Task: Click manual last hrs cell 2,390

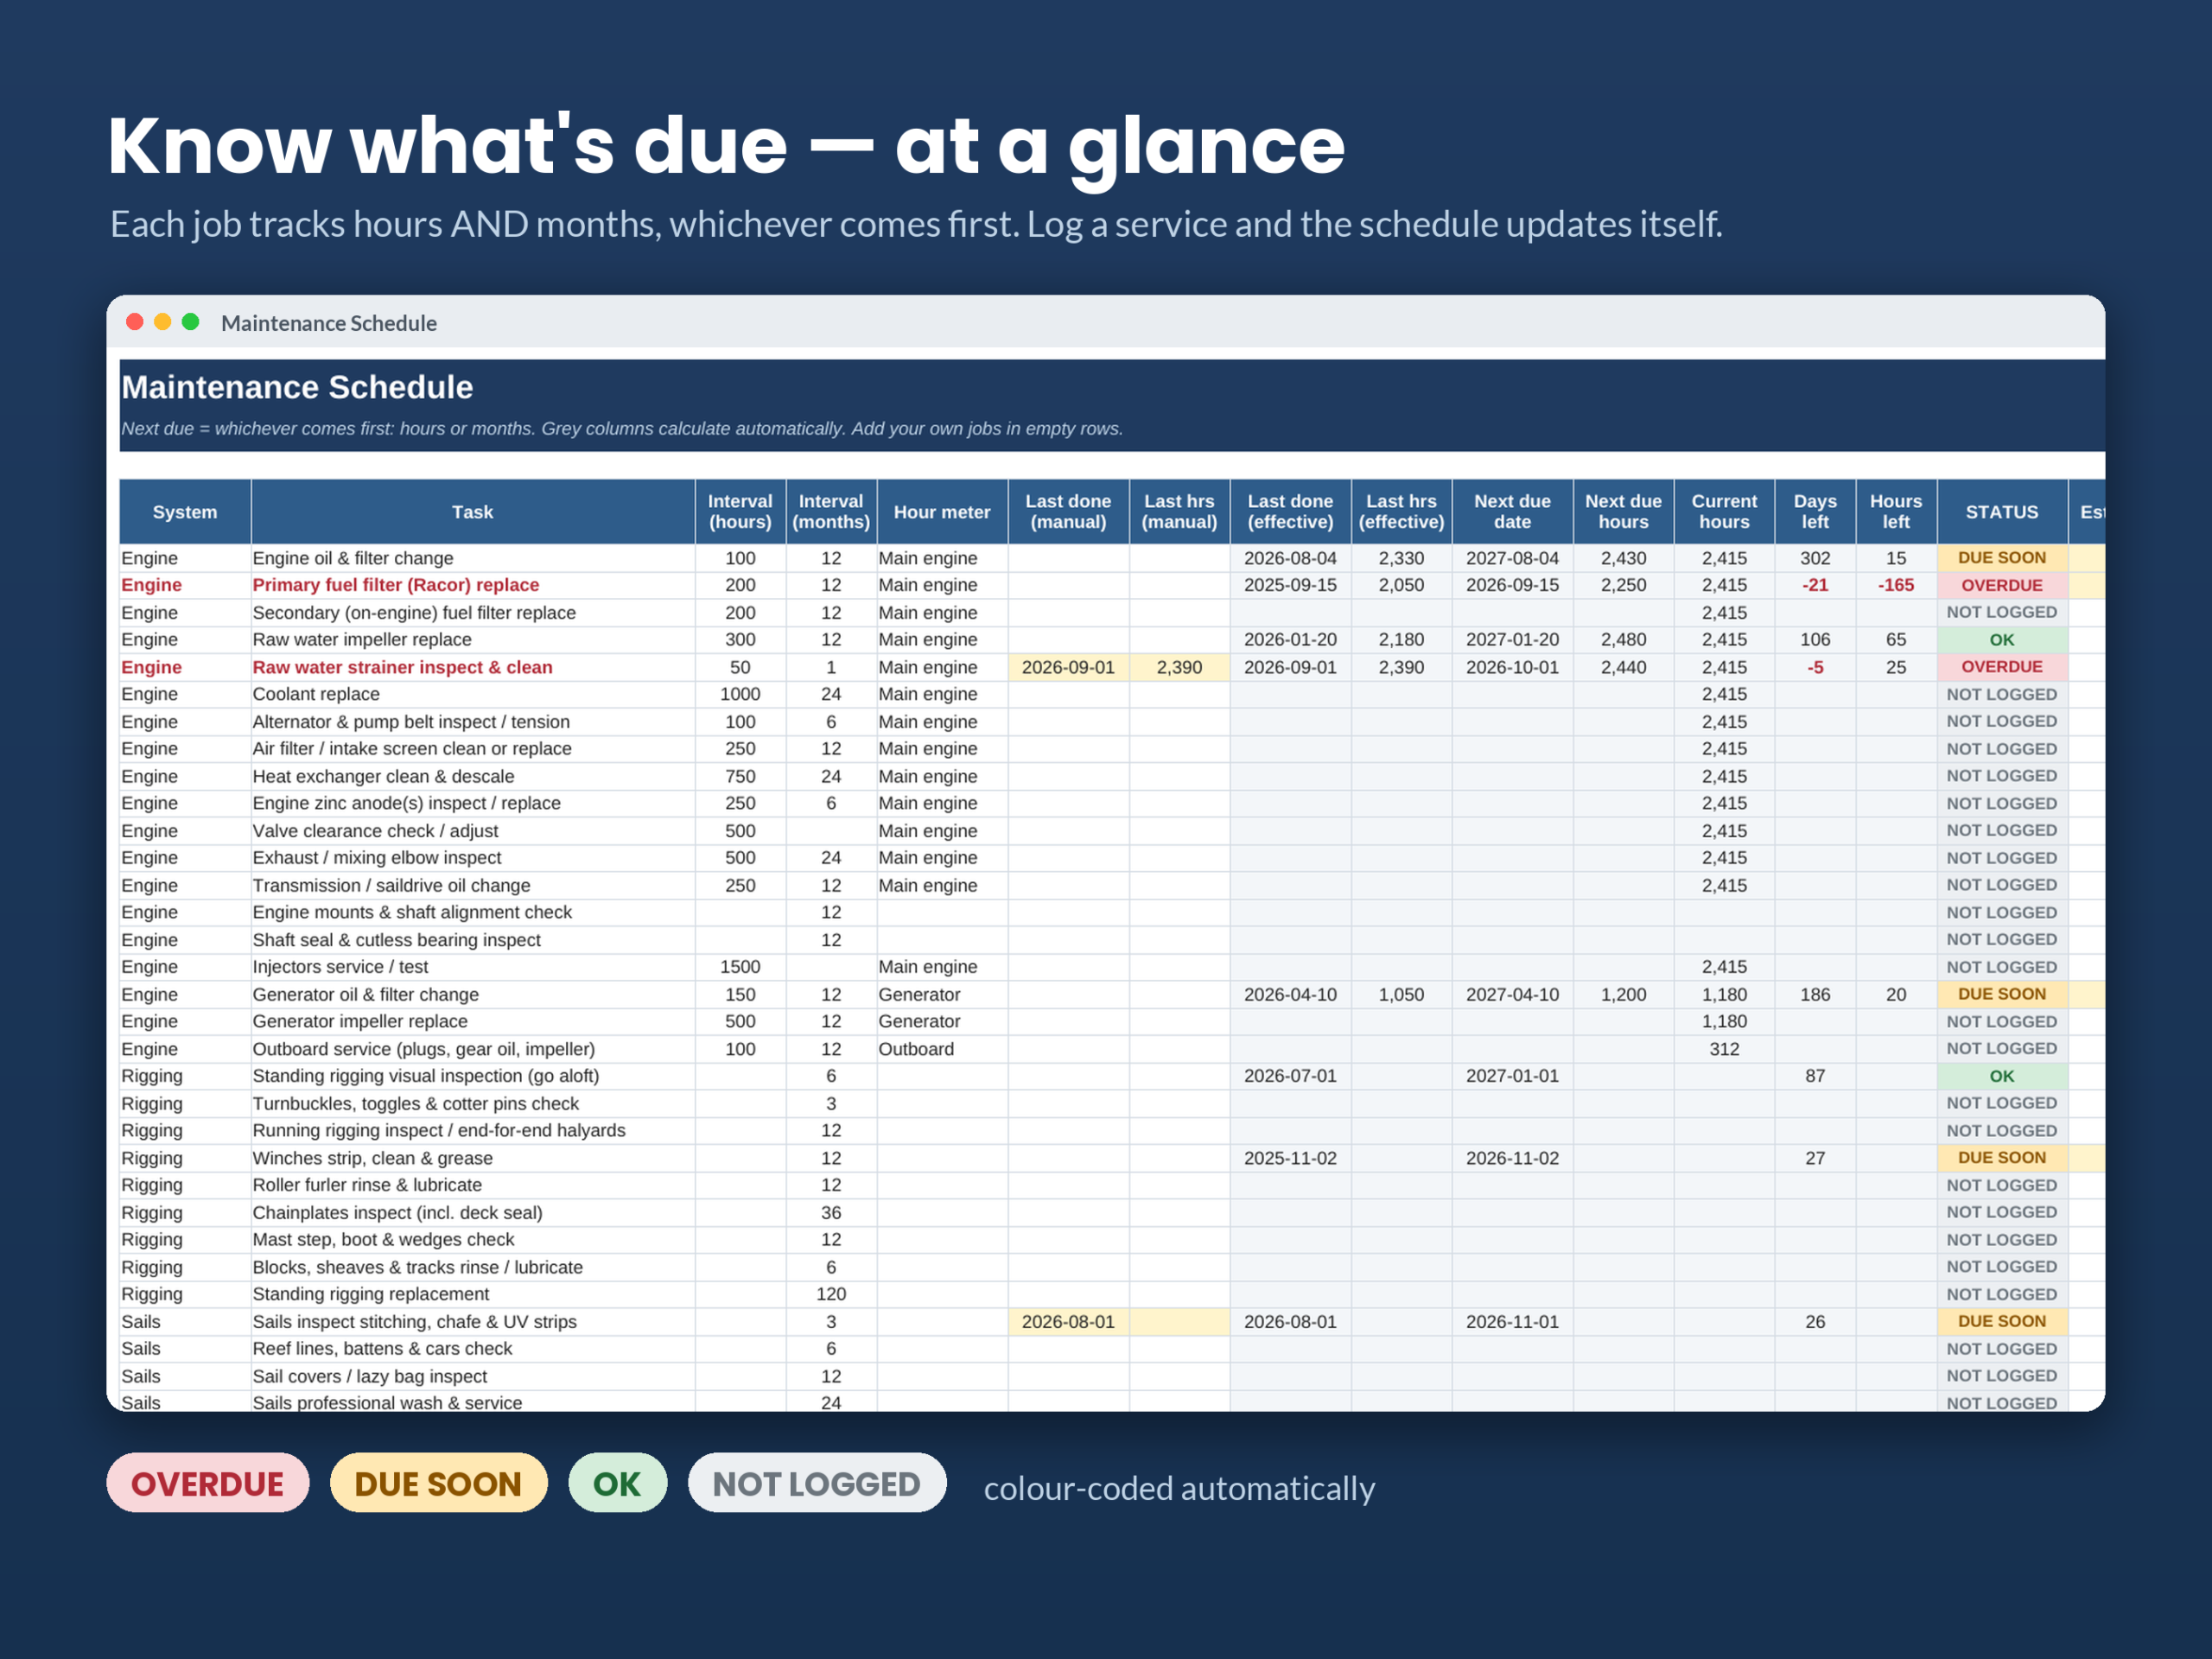Action: tap(1180, 667)
